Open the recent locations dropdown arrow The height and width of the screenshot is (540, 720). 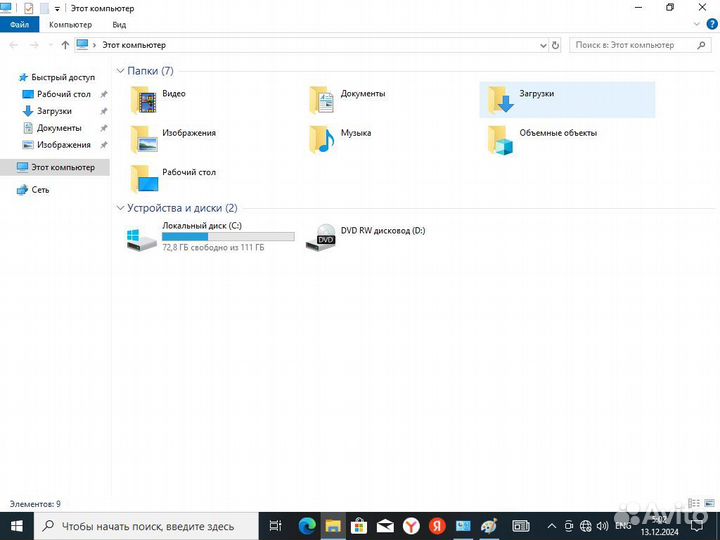[50, 45]
